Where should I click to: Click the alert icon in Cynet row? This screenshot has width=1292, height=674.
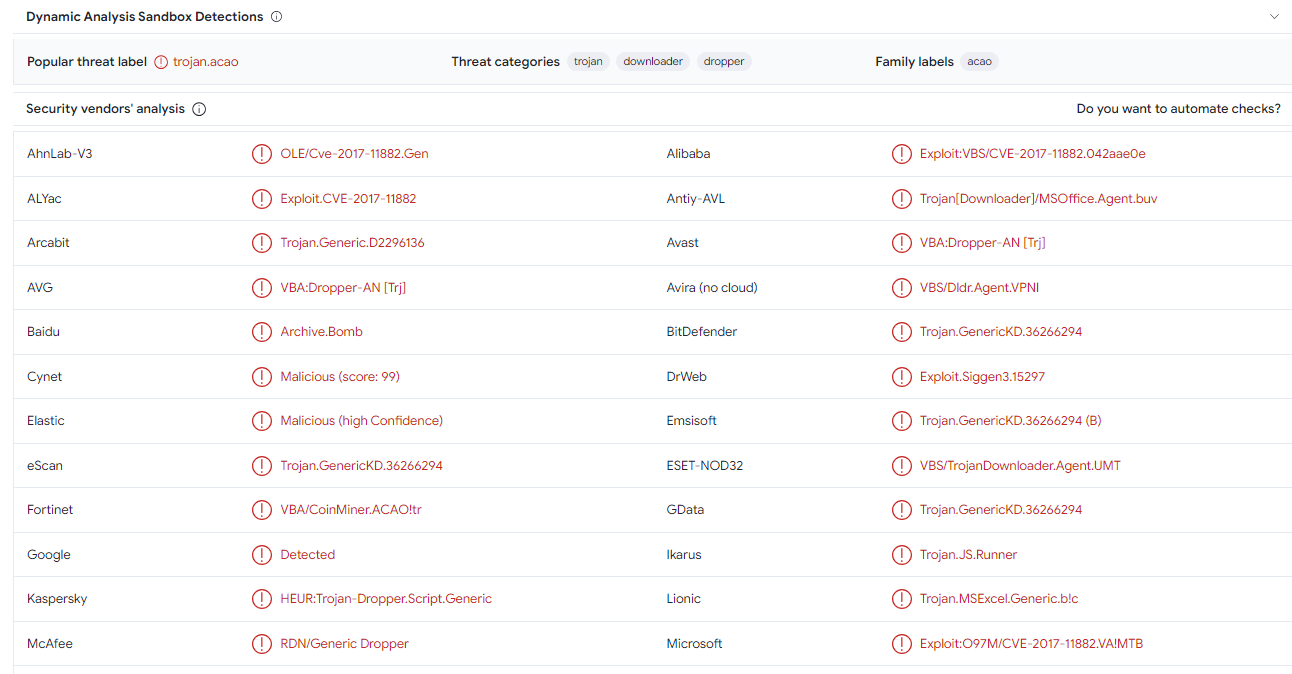pos(261,377)
